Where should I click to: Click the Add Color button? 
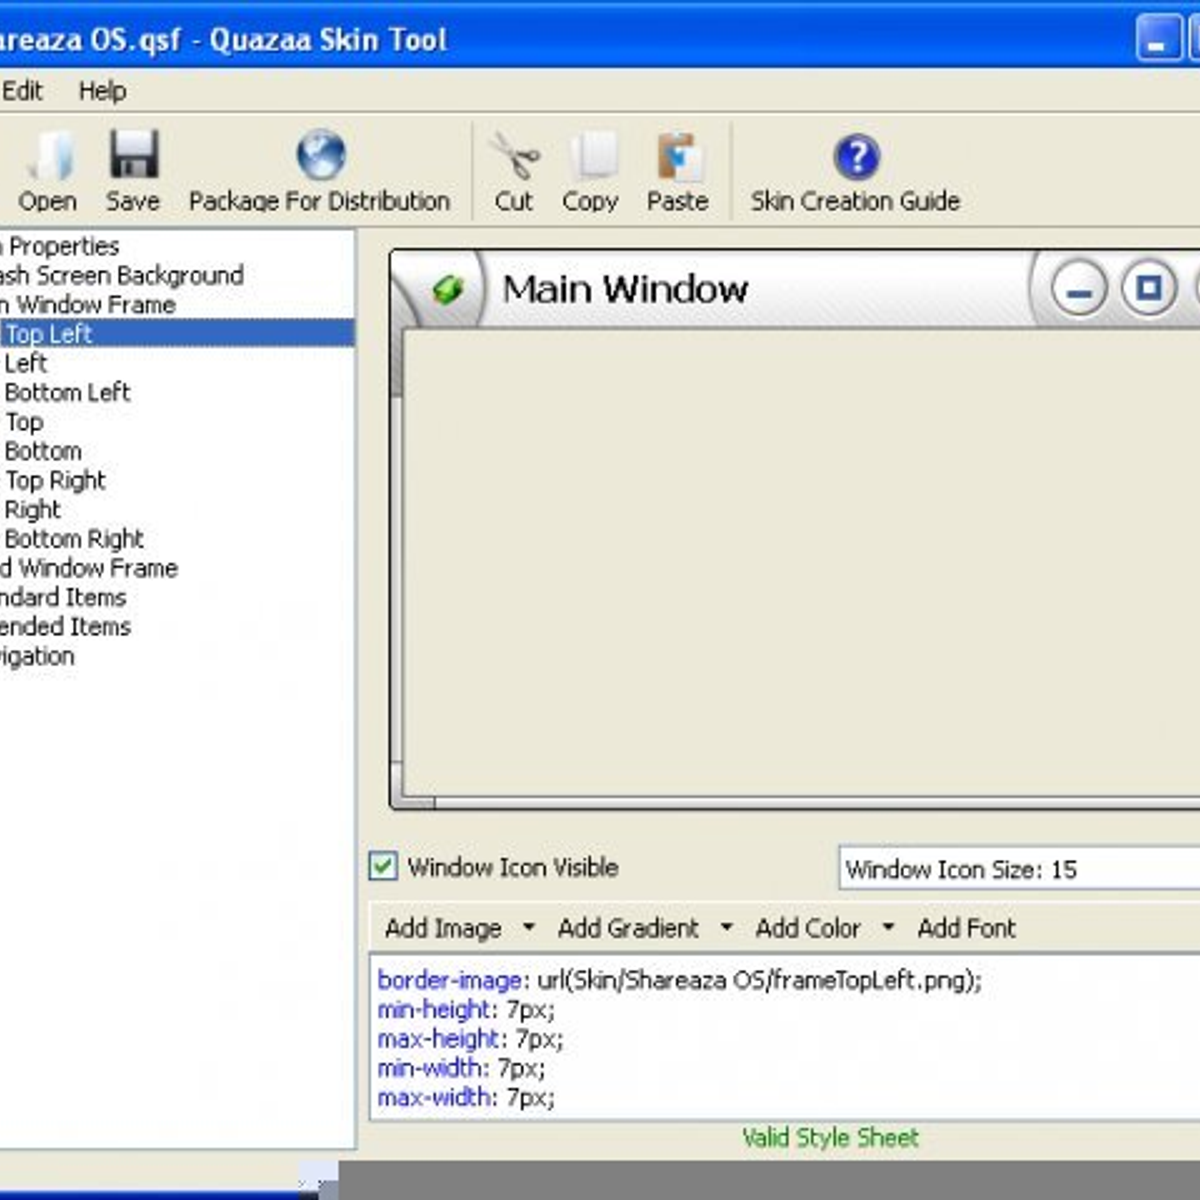pos(808,928)
